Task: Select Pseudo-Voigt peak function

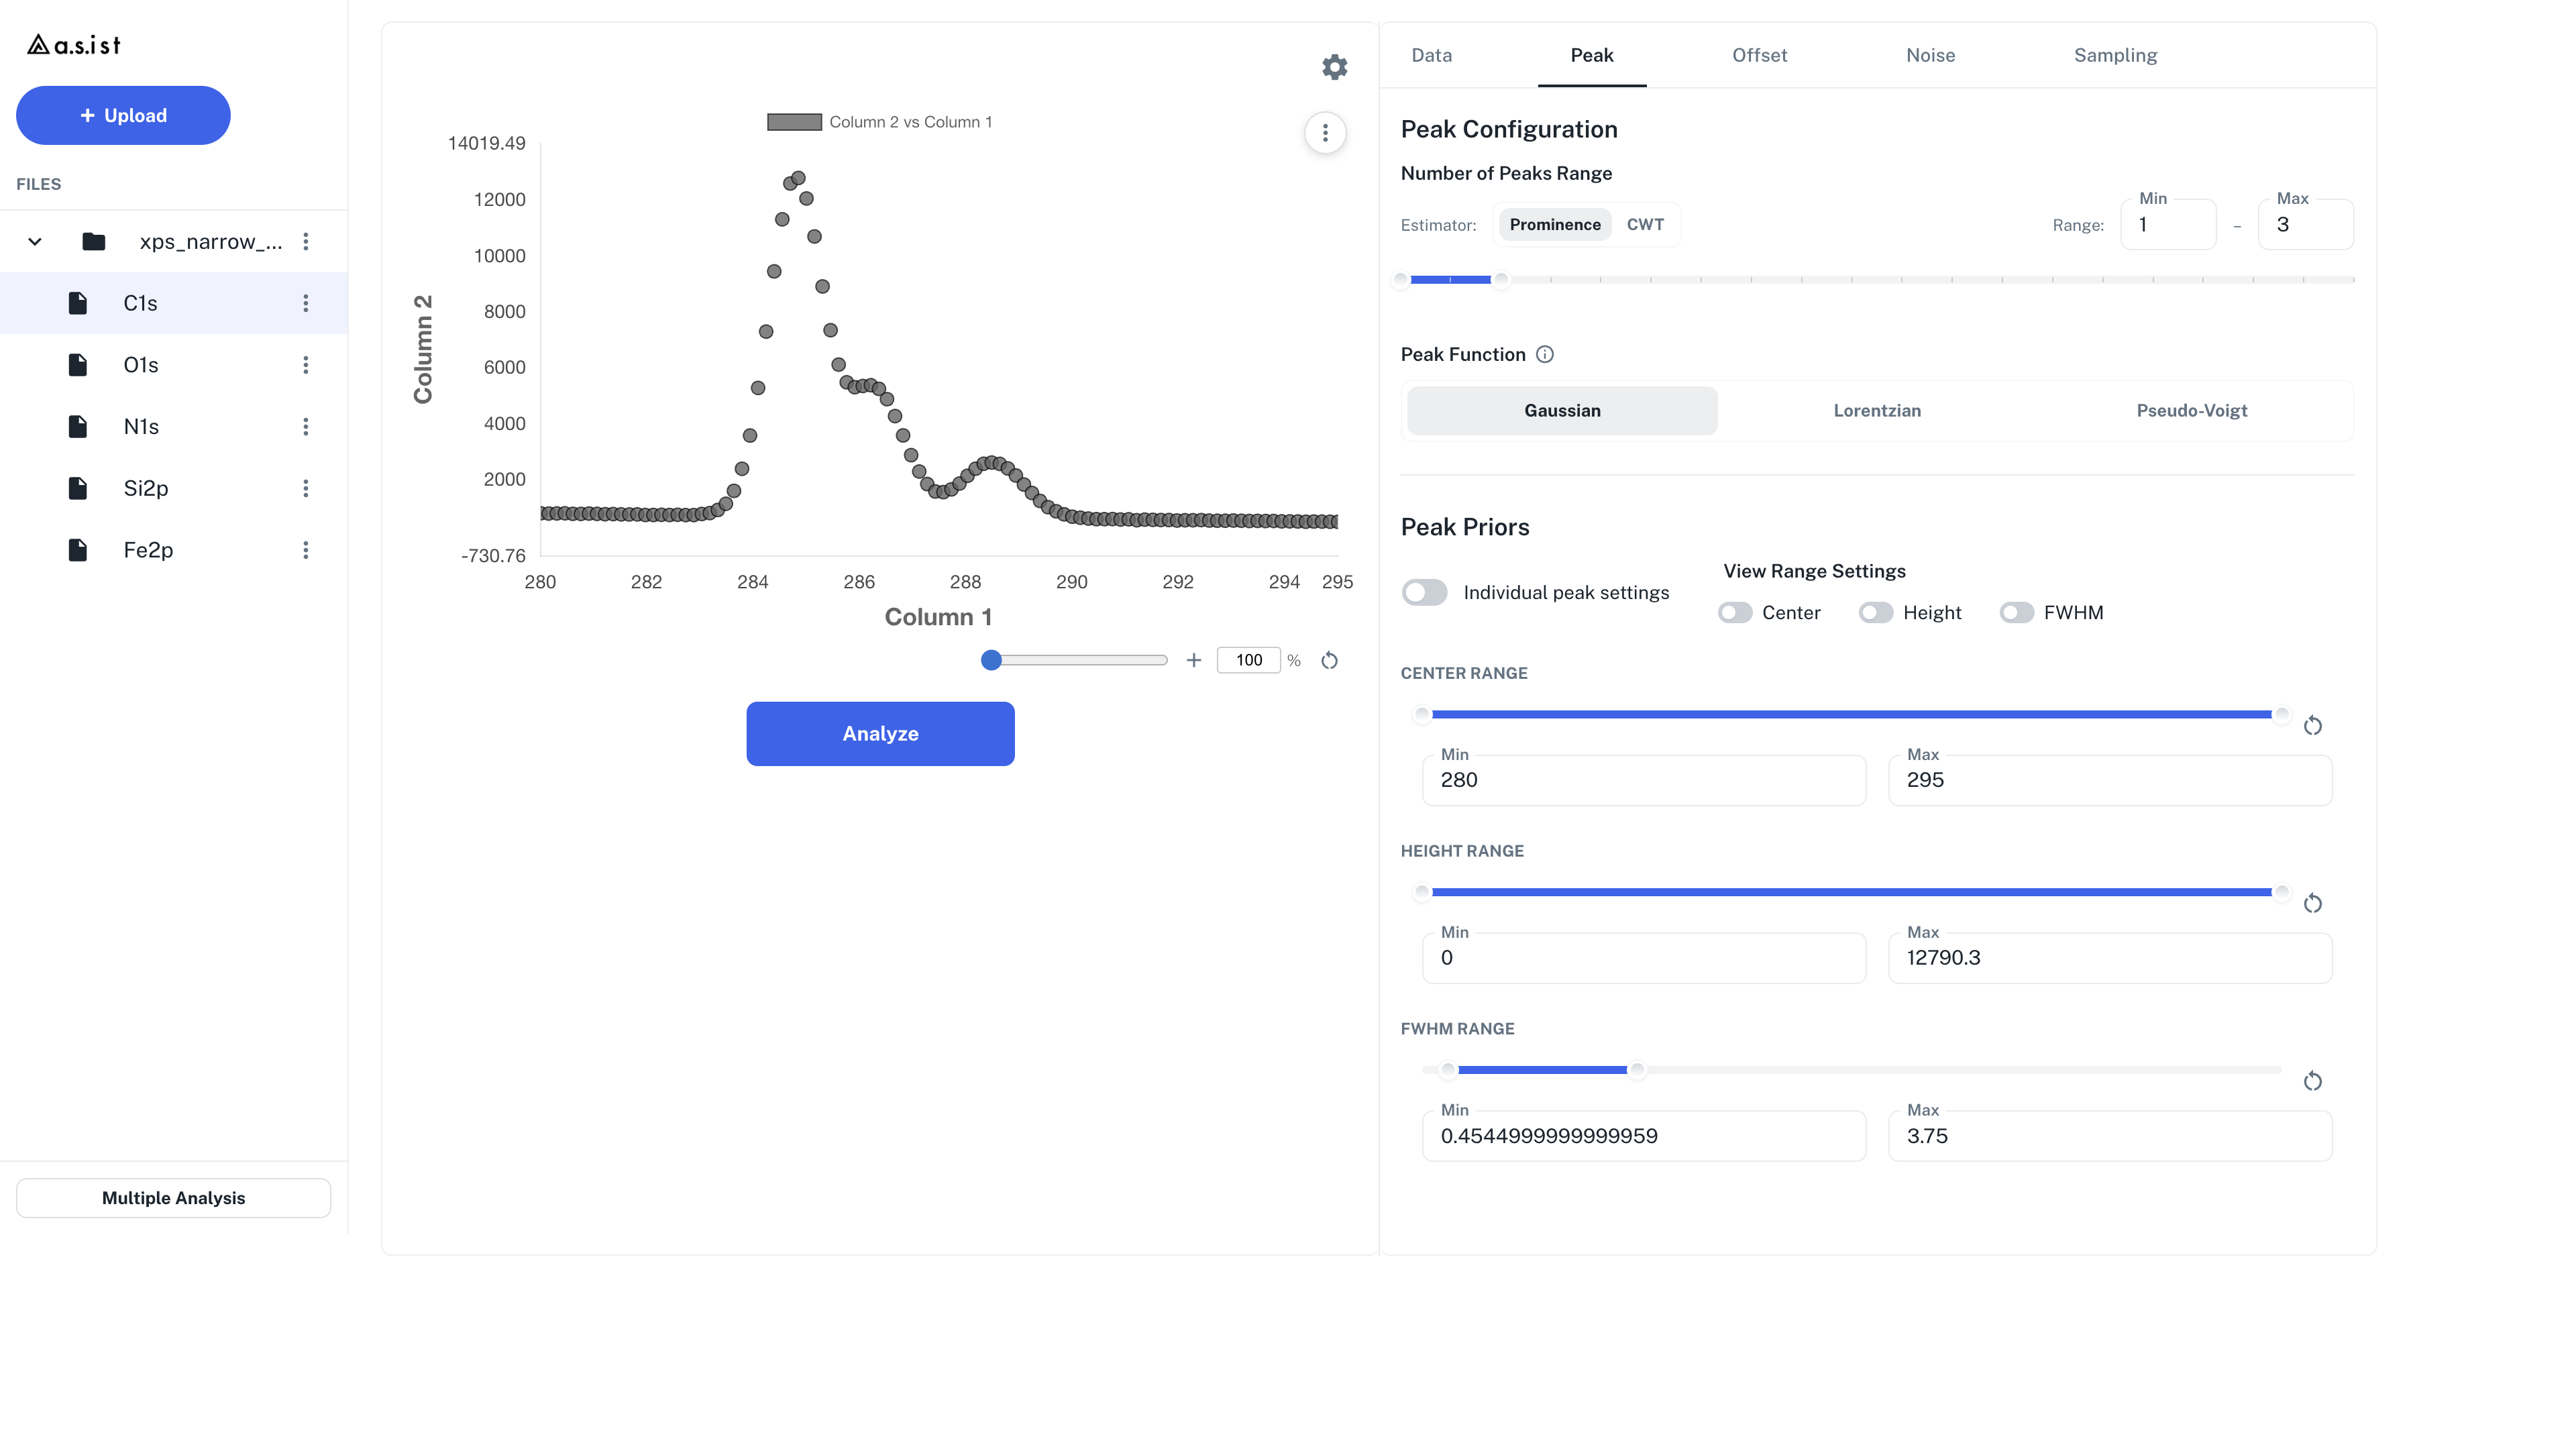Action: tap(2191, 410)
